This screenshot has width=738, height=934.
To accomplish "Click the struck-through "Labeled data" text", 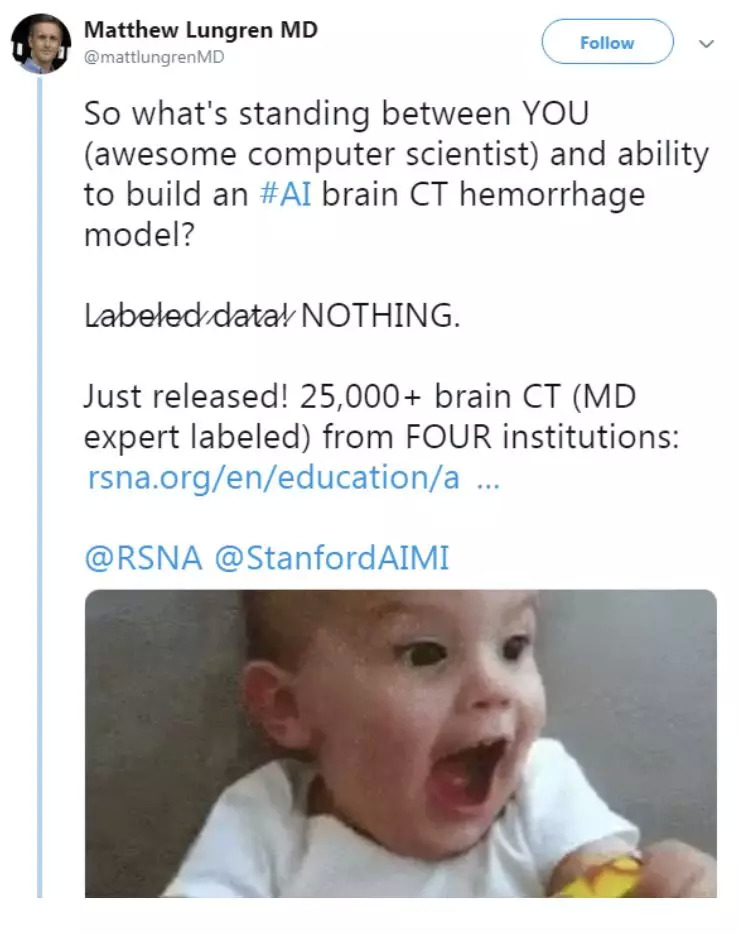I will [188, 316].
